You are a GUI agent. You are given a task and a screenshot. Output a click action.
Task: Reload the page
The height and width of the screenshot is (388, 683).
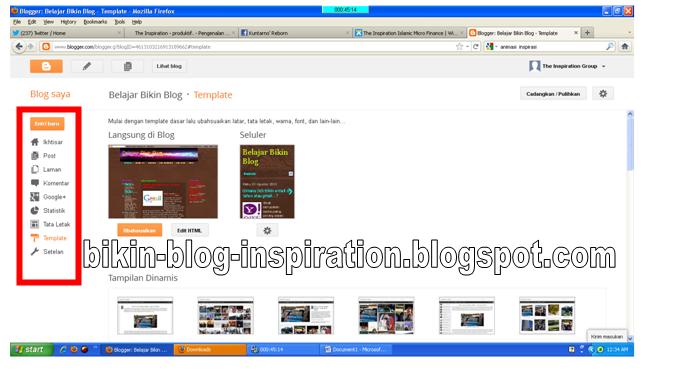tap(476, 47)
